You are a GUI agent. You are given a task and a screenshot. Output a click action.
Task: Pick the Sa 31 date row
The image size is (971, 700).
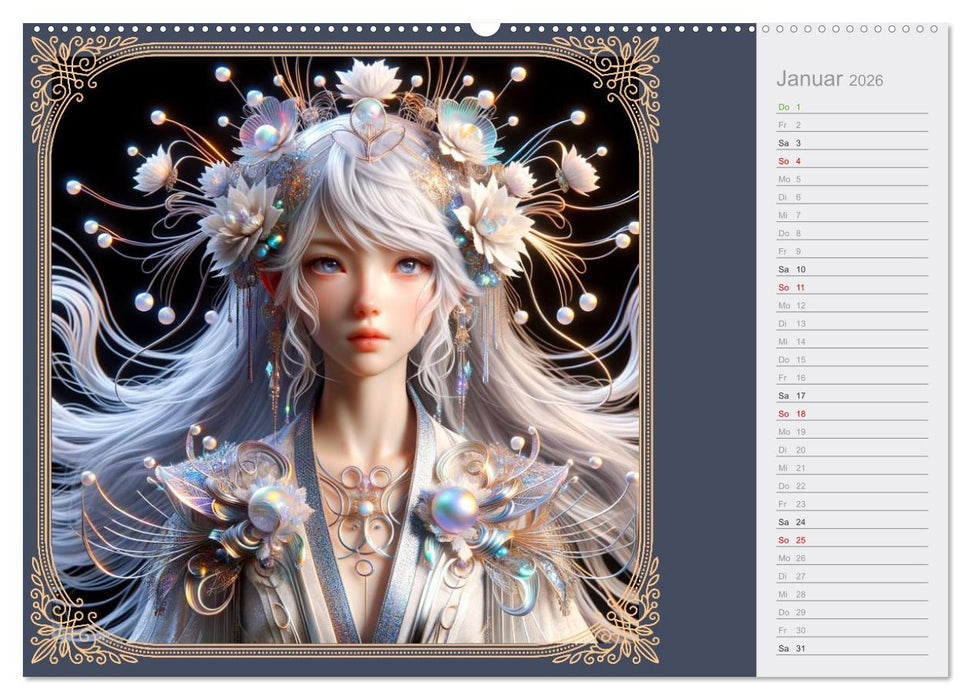[x=852, y=648]
